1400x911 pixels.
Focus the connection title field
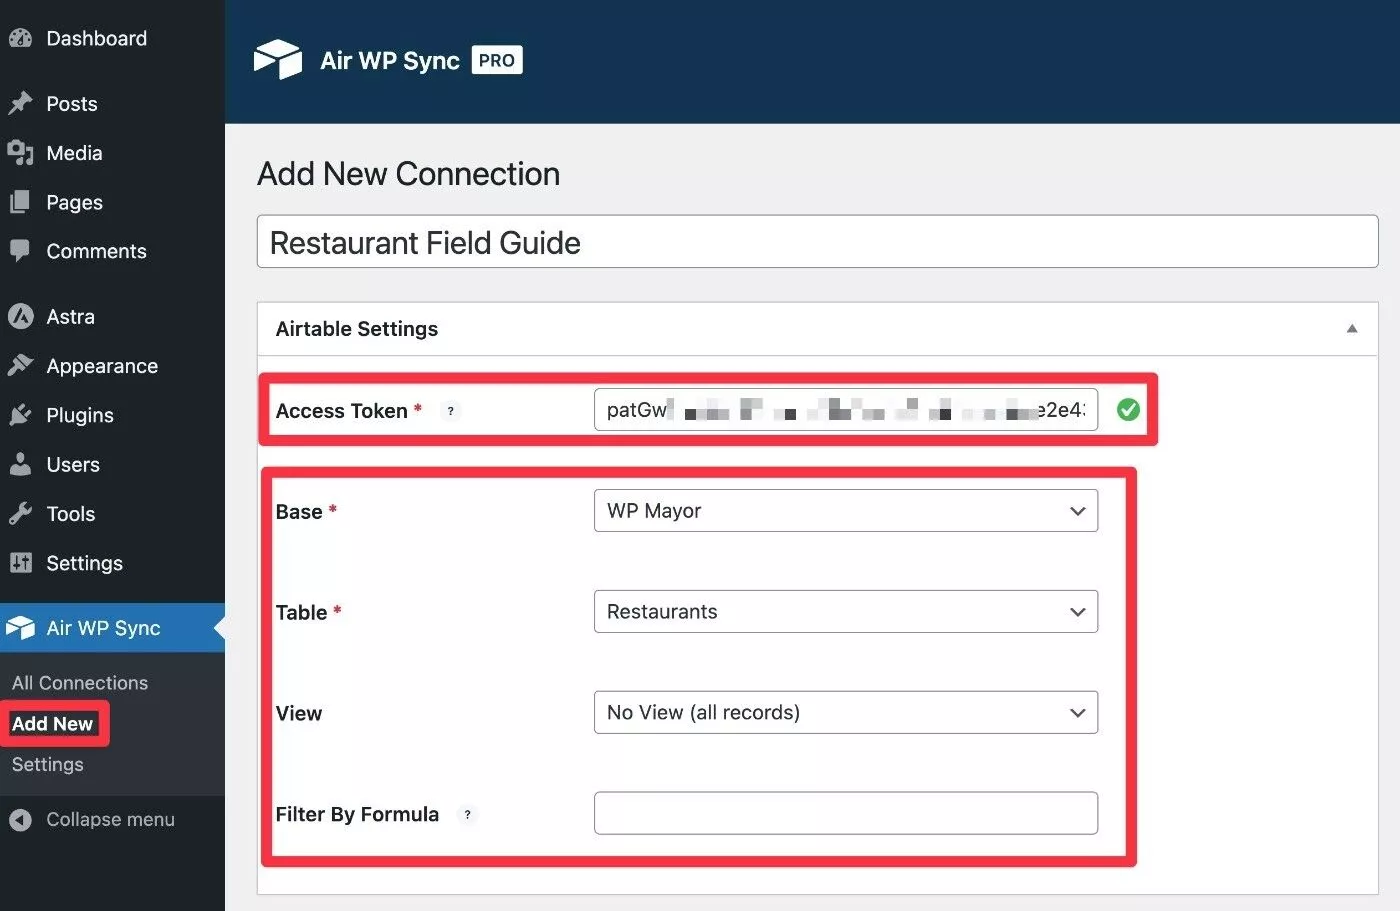[x=817, y=242]
